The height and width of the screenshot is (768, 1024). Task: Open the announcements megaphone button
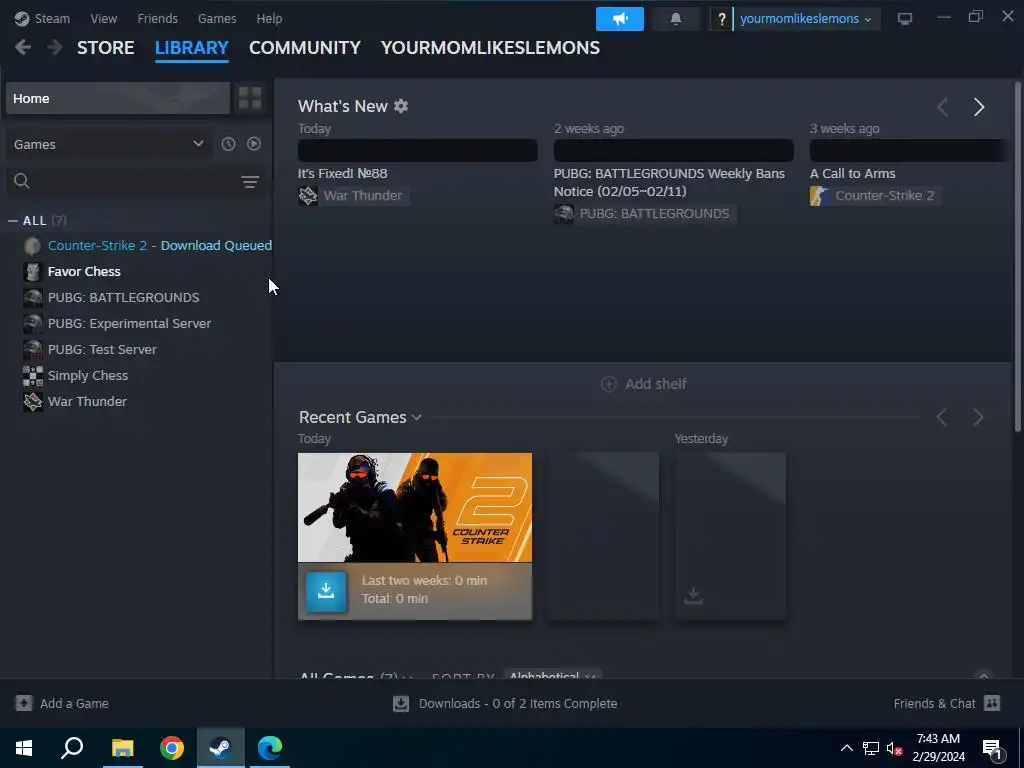(x=620, y=19)
